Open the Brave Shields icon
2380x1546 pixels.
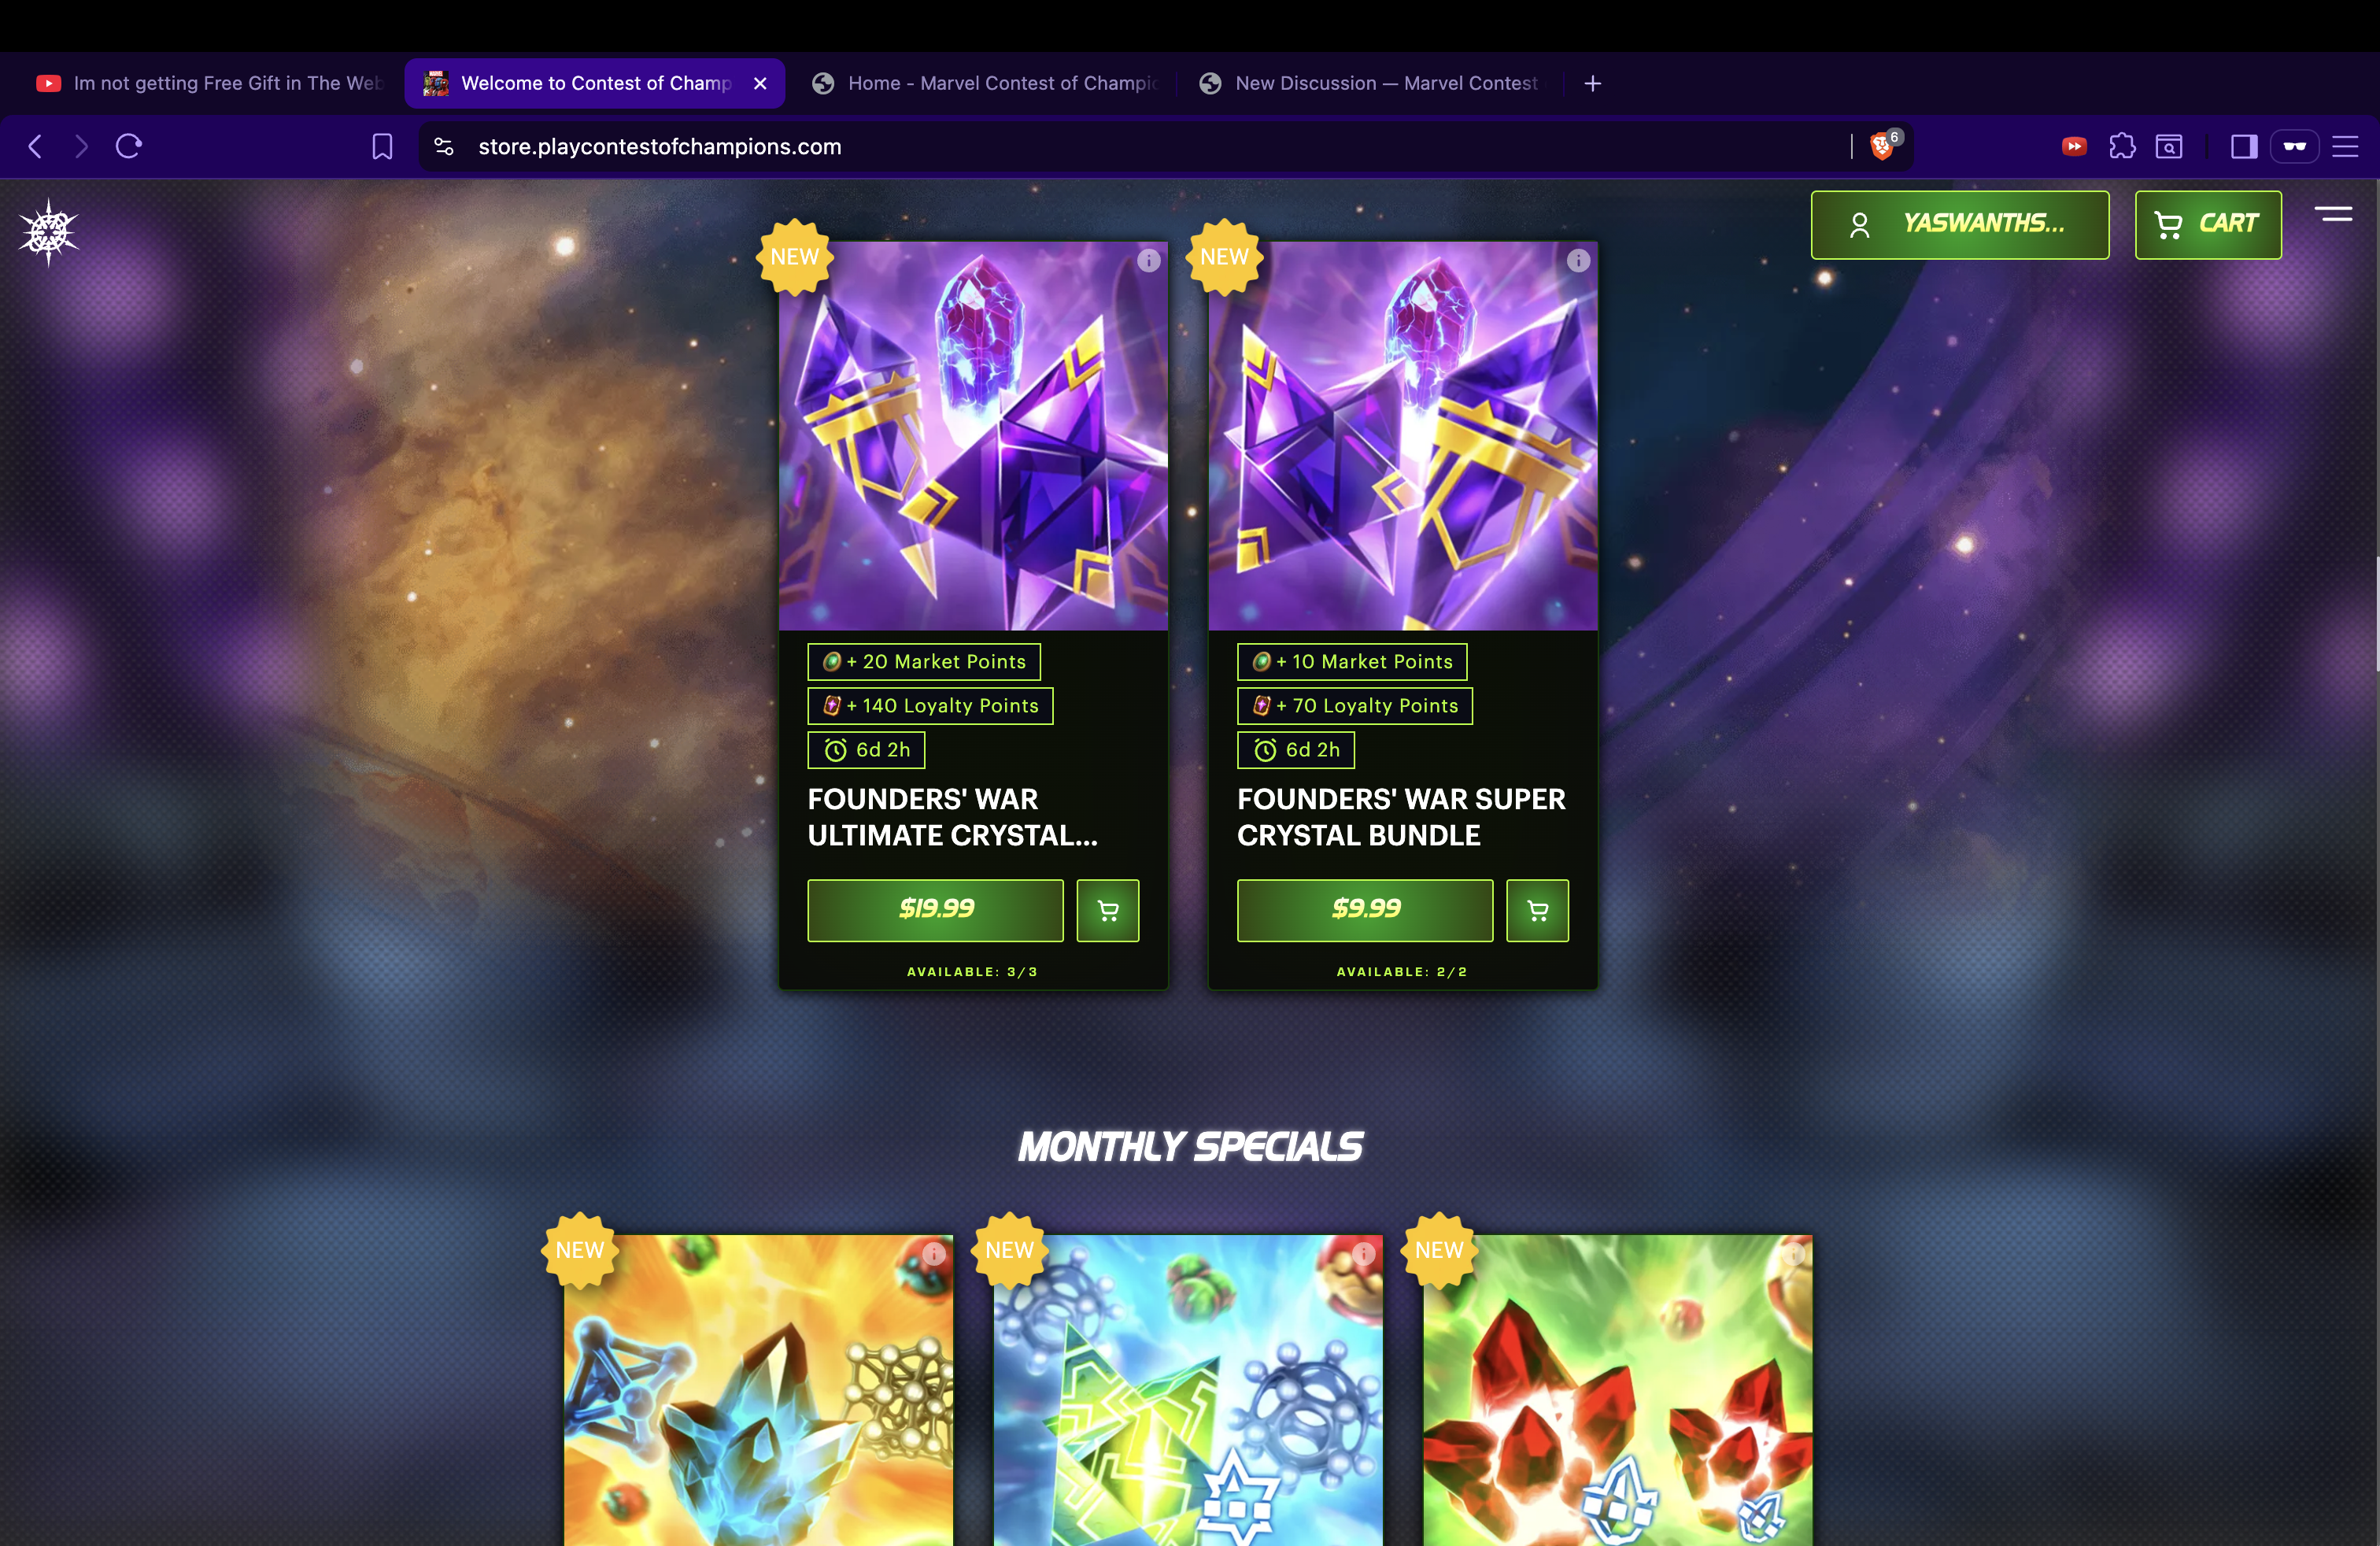coord(1882,146)
